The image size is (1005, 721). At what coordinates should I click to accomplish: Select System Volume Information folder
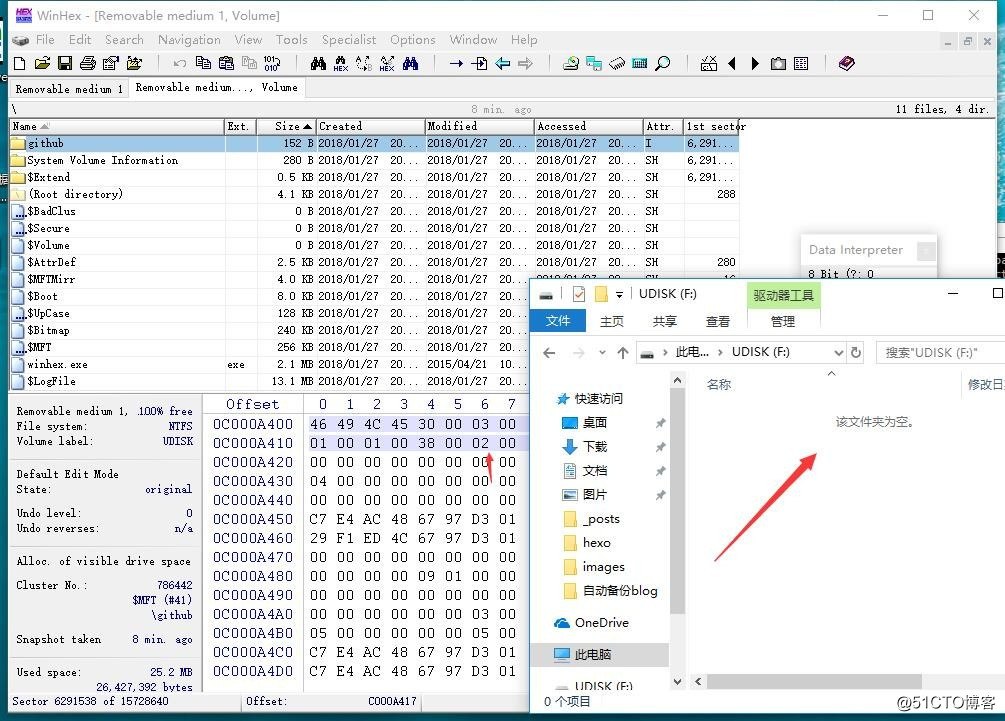click(x=374, y=160)
